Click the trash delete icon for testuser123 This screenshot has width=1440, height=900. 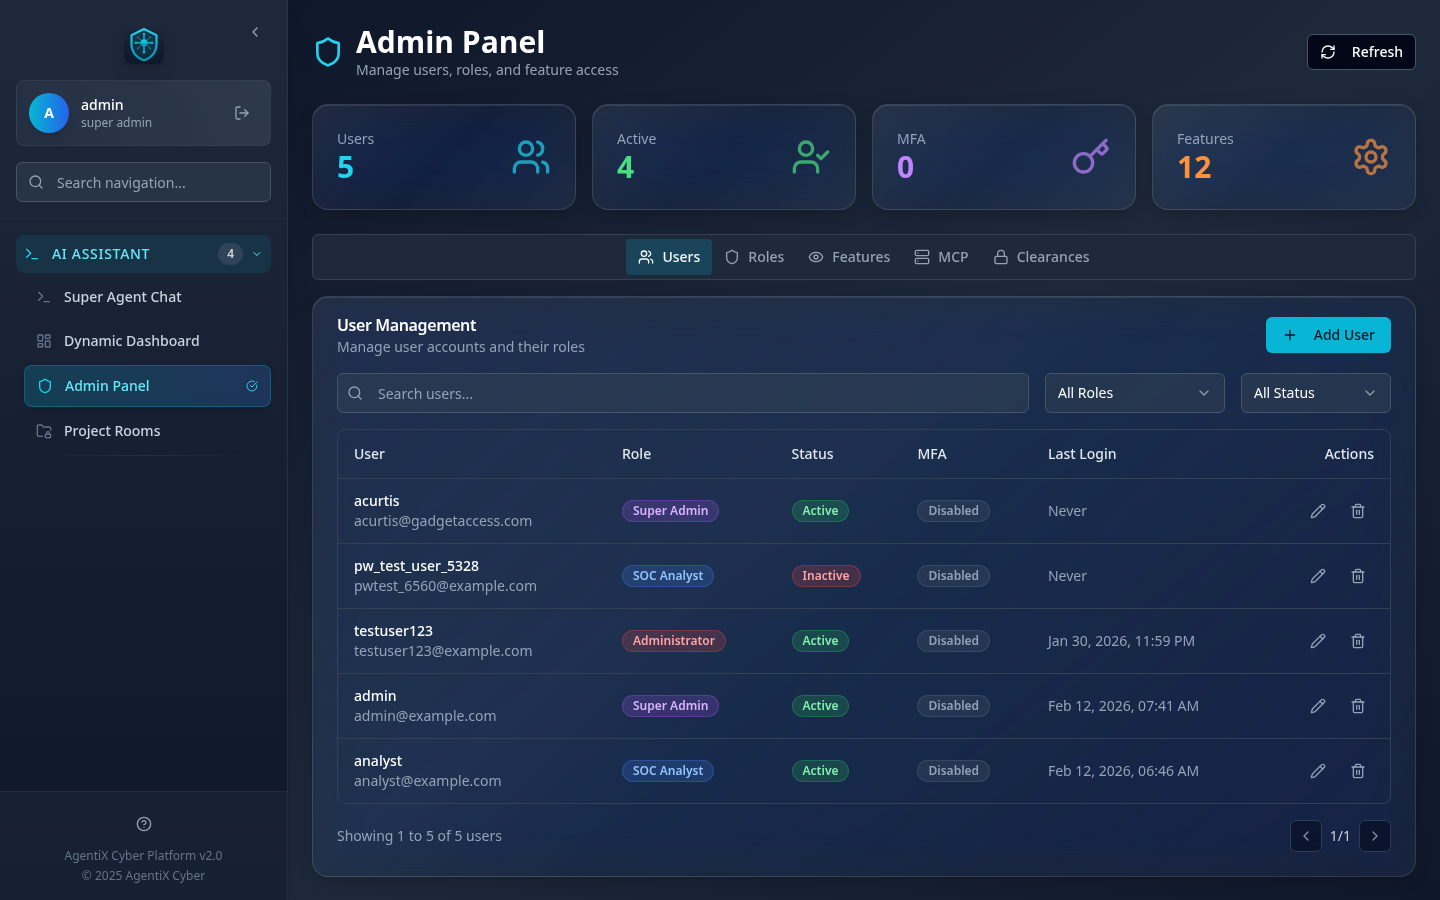[x=1357, y=640]
